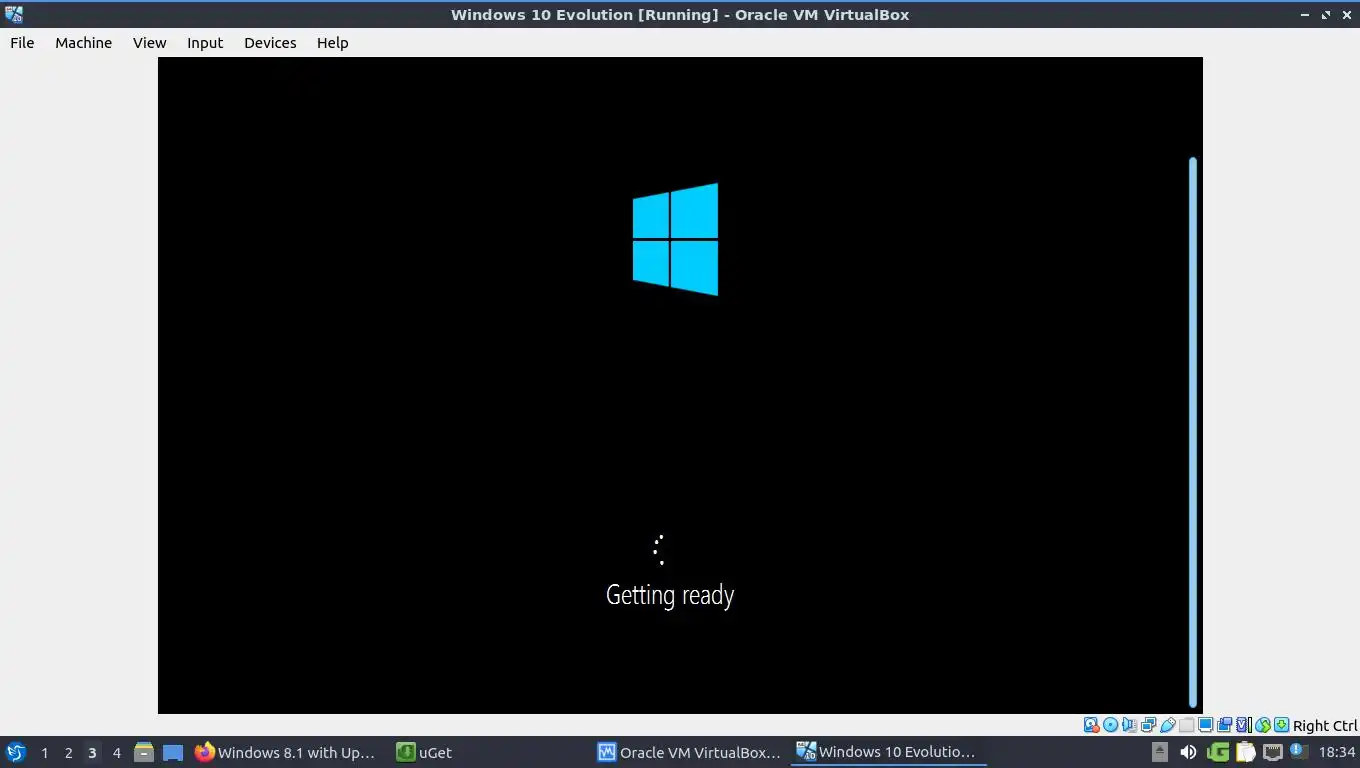
Task: Click the wired network tray icon
Action: tap(1273, 752)
